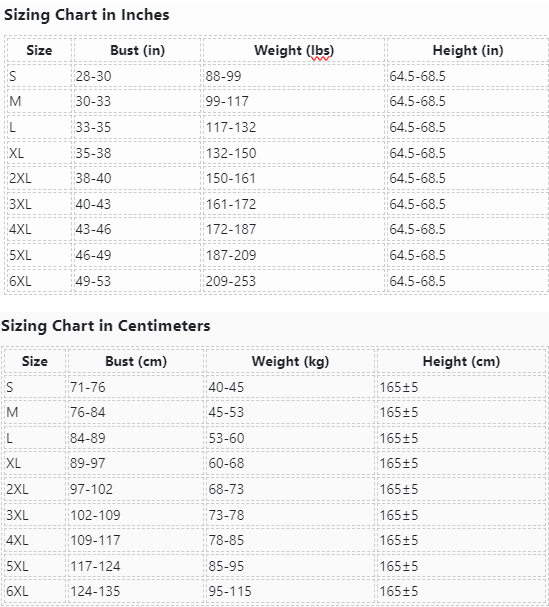Select the 'Bust (in)' column header
Viewport: 549px width, 607px height.
pyautogui.click(x=137, y=50)
